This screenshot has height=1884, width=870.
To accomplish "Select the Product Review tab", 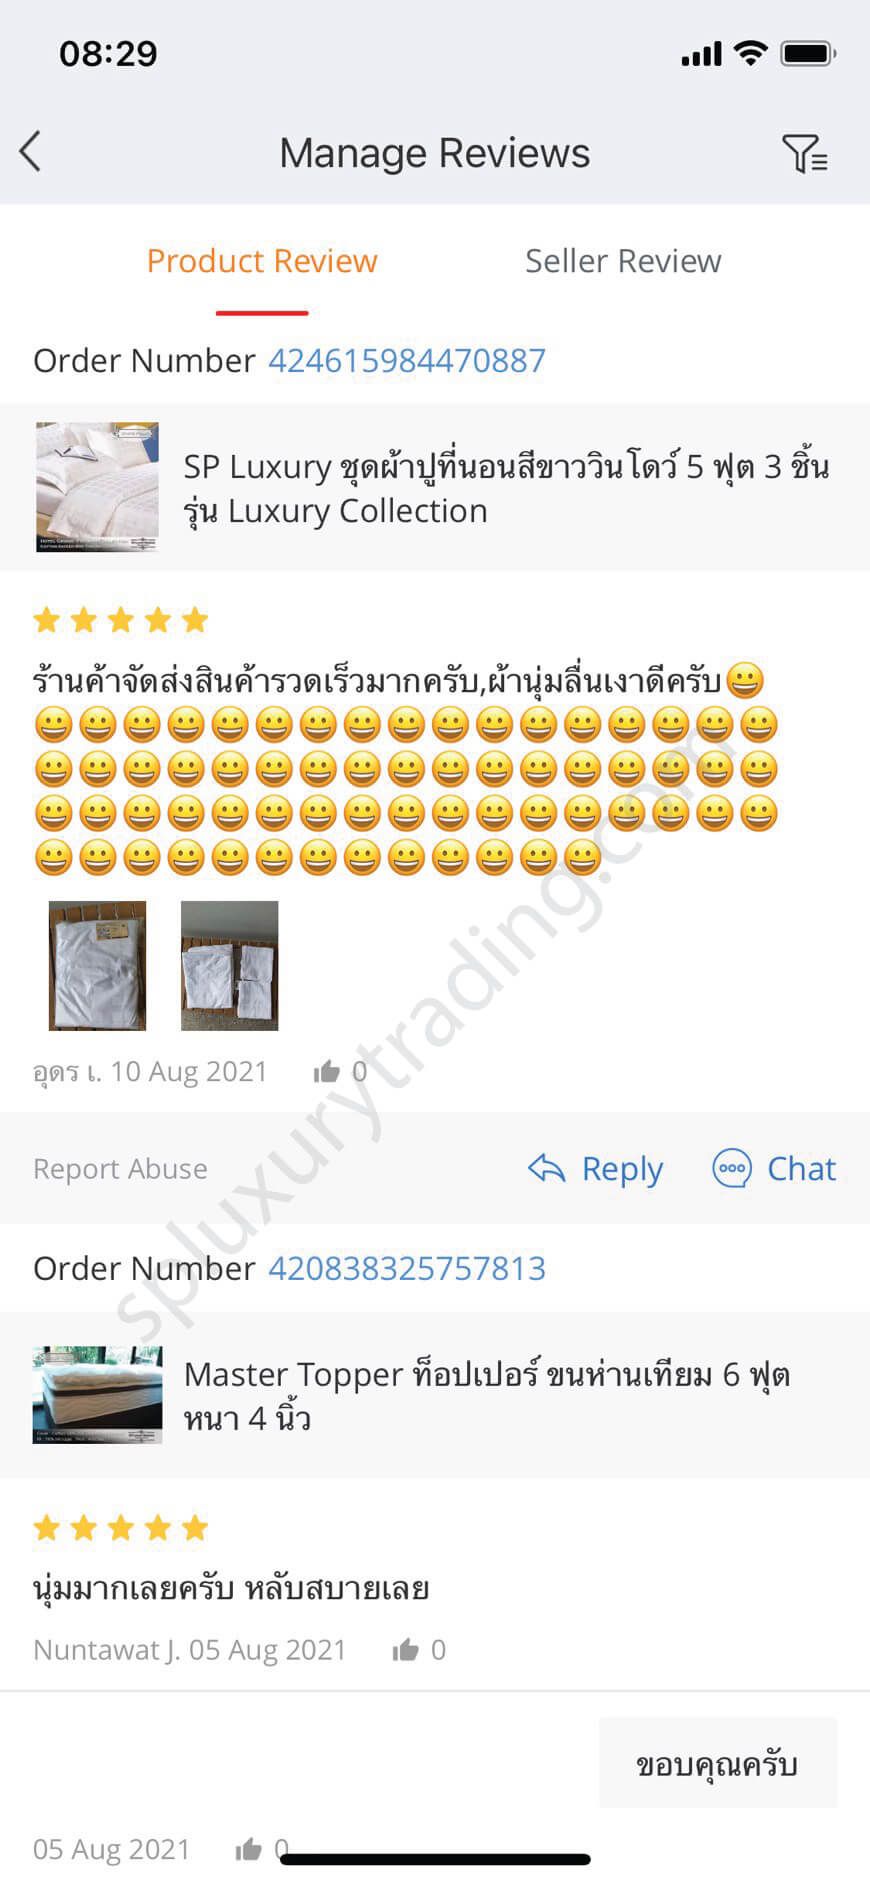I will coord(262,261).
